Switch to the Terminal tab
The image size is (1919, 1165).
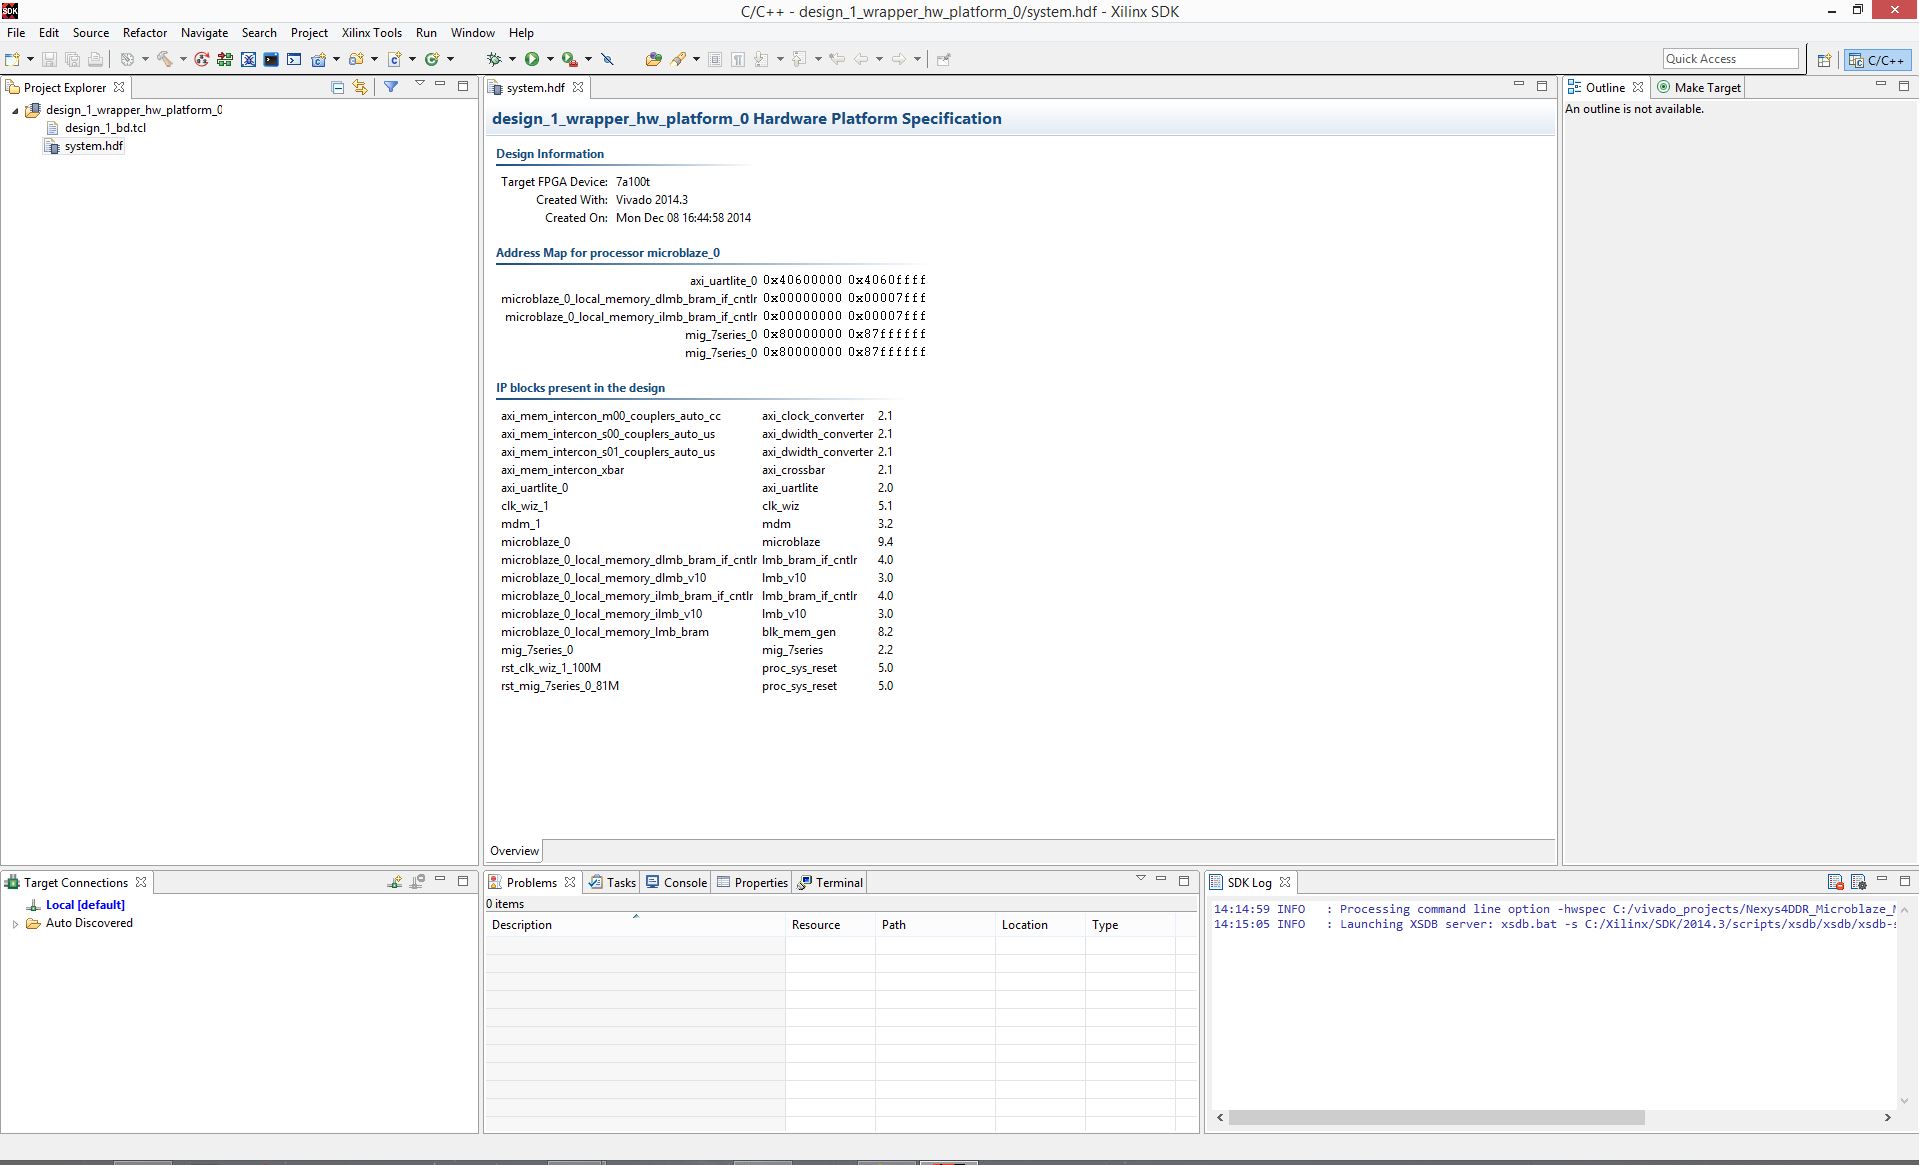pyautogui.click(x=830, y=882)
